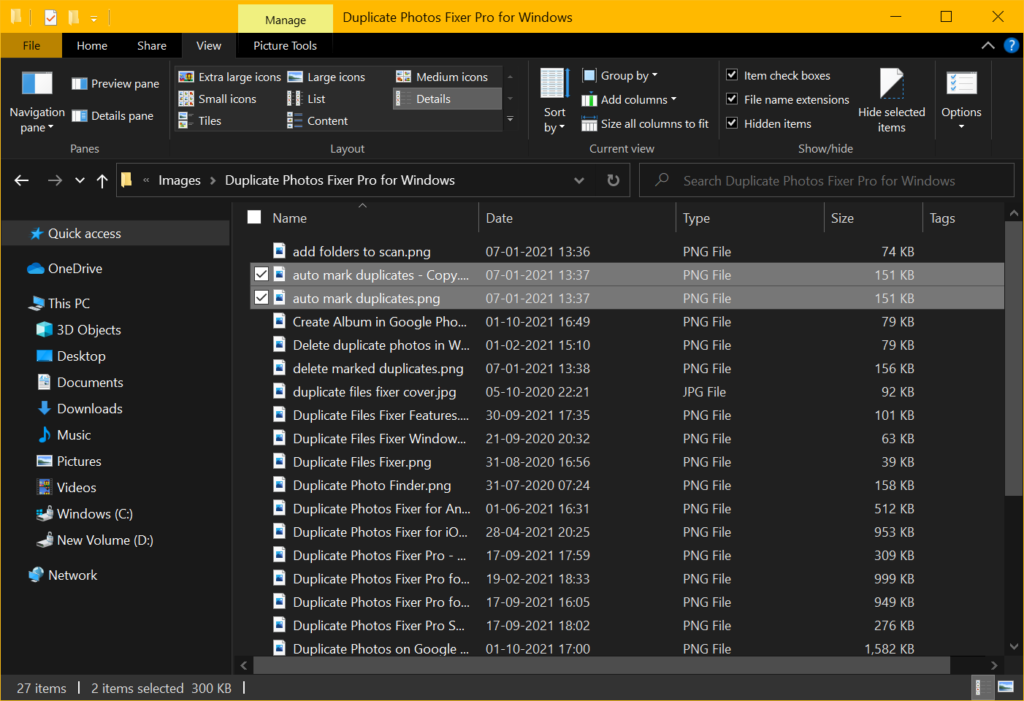
Task: Click the Manage contextual tab
Action: tap(285, 20)
